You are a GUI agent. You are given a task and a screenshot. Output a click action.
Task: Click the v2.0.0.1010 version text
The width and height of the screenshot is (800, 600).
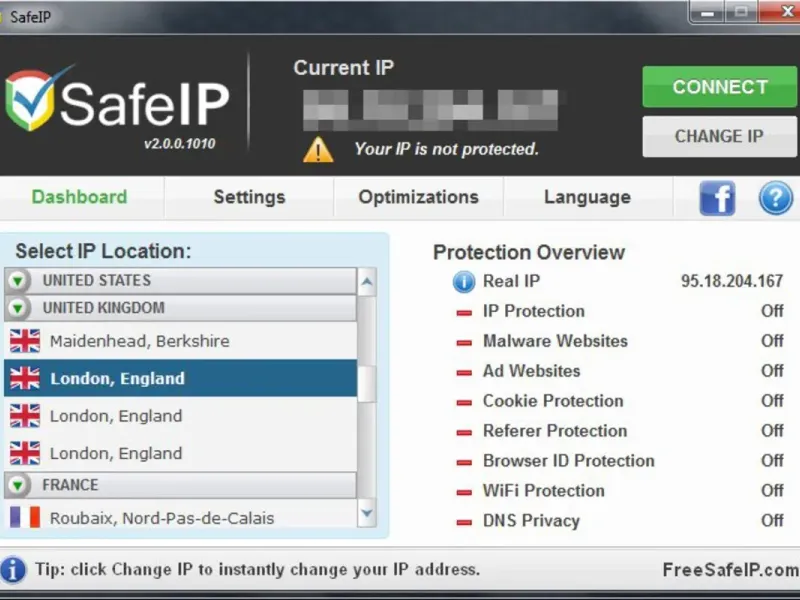tap(180, 143)
